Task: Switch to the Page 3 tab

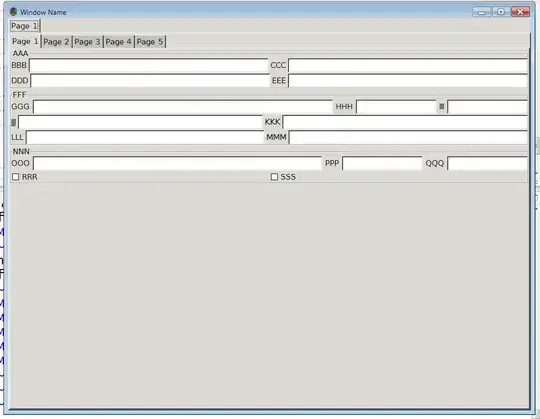Action: coord(87,42)
